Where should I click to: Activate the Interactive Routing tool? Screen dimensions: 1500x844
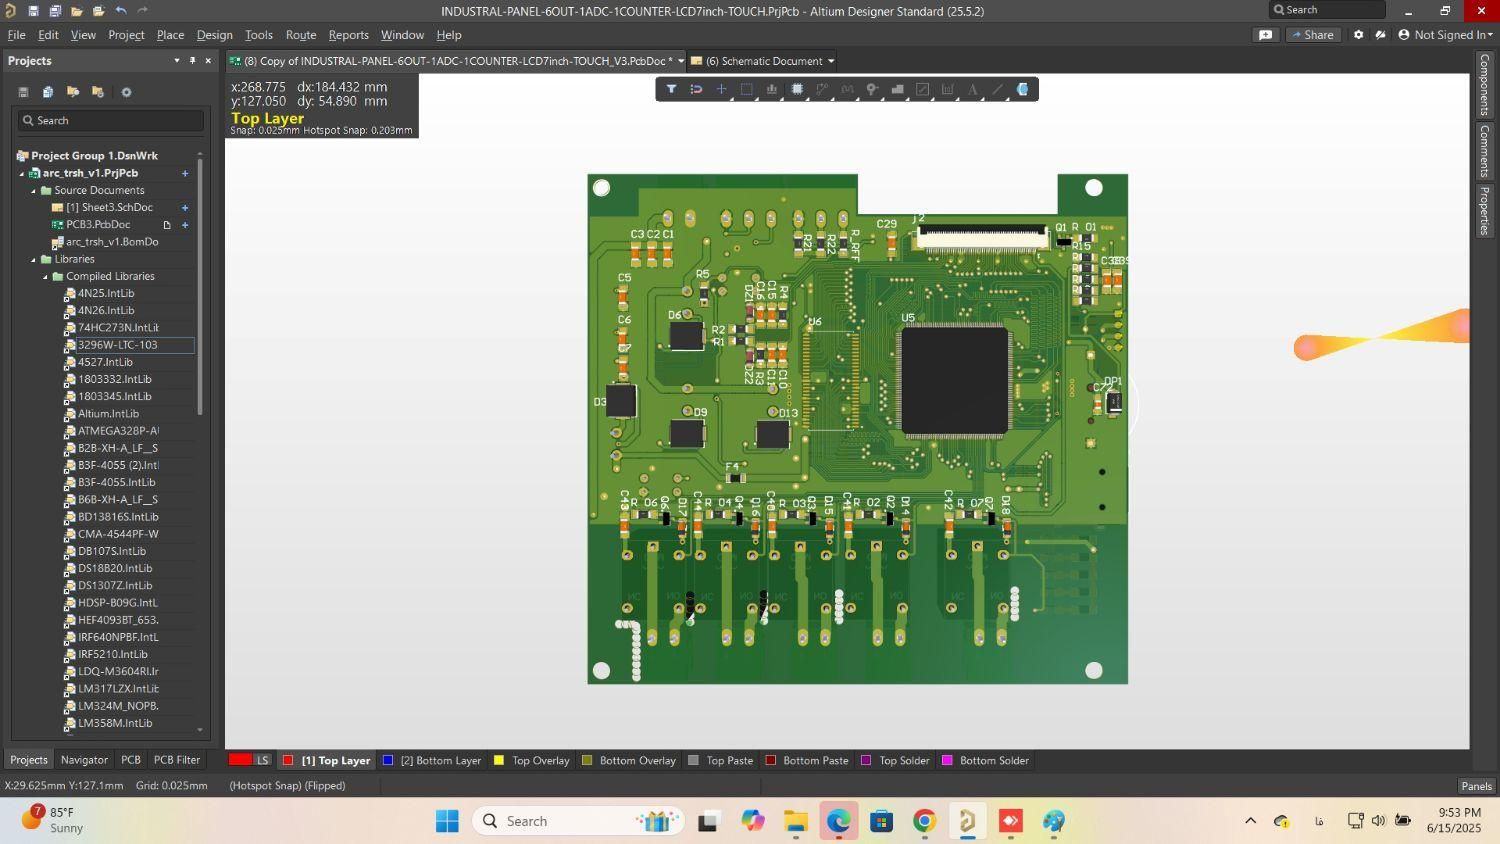coord(822,89)
